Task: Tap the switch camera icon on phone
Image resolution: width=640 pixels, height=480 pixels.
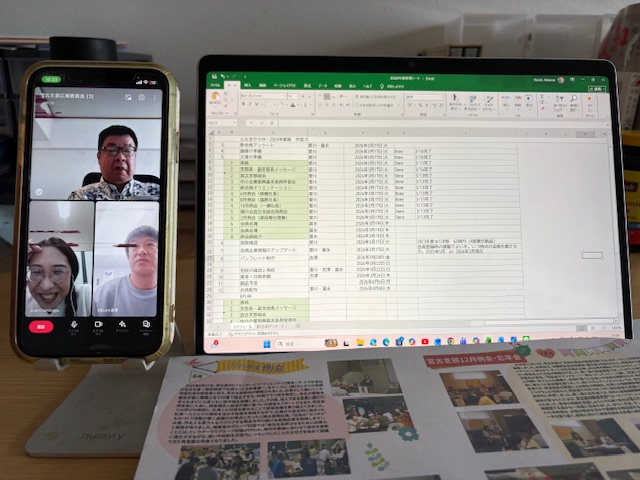Action: click(x=141, y=97)
